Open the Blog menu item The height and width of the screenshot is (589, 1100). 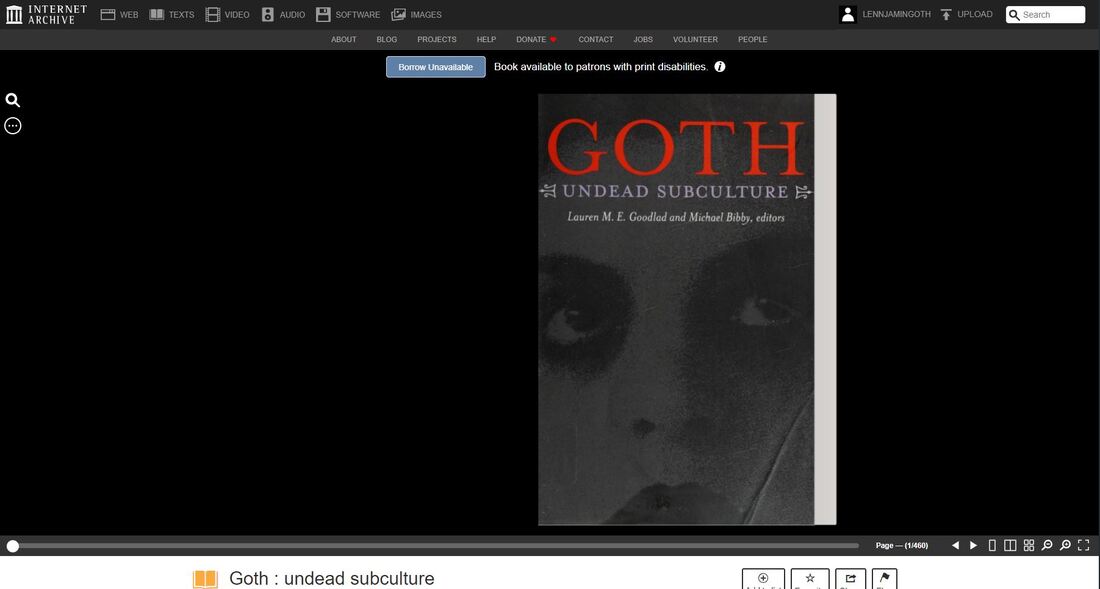tap(387, 39)
